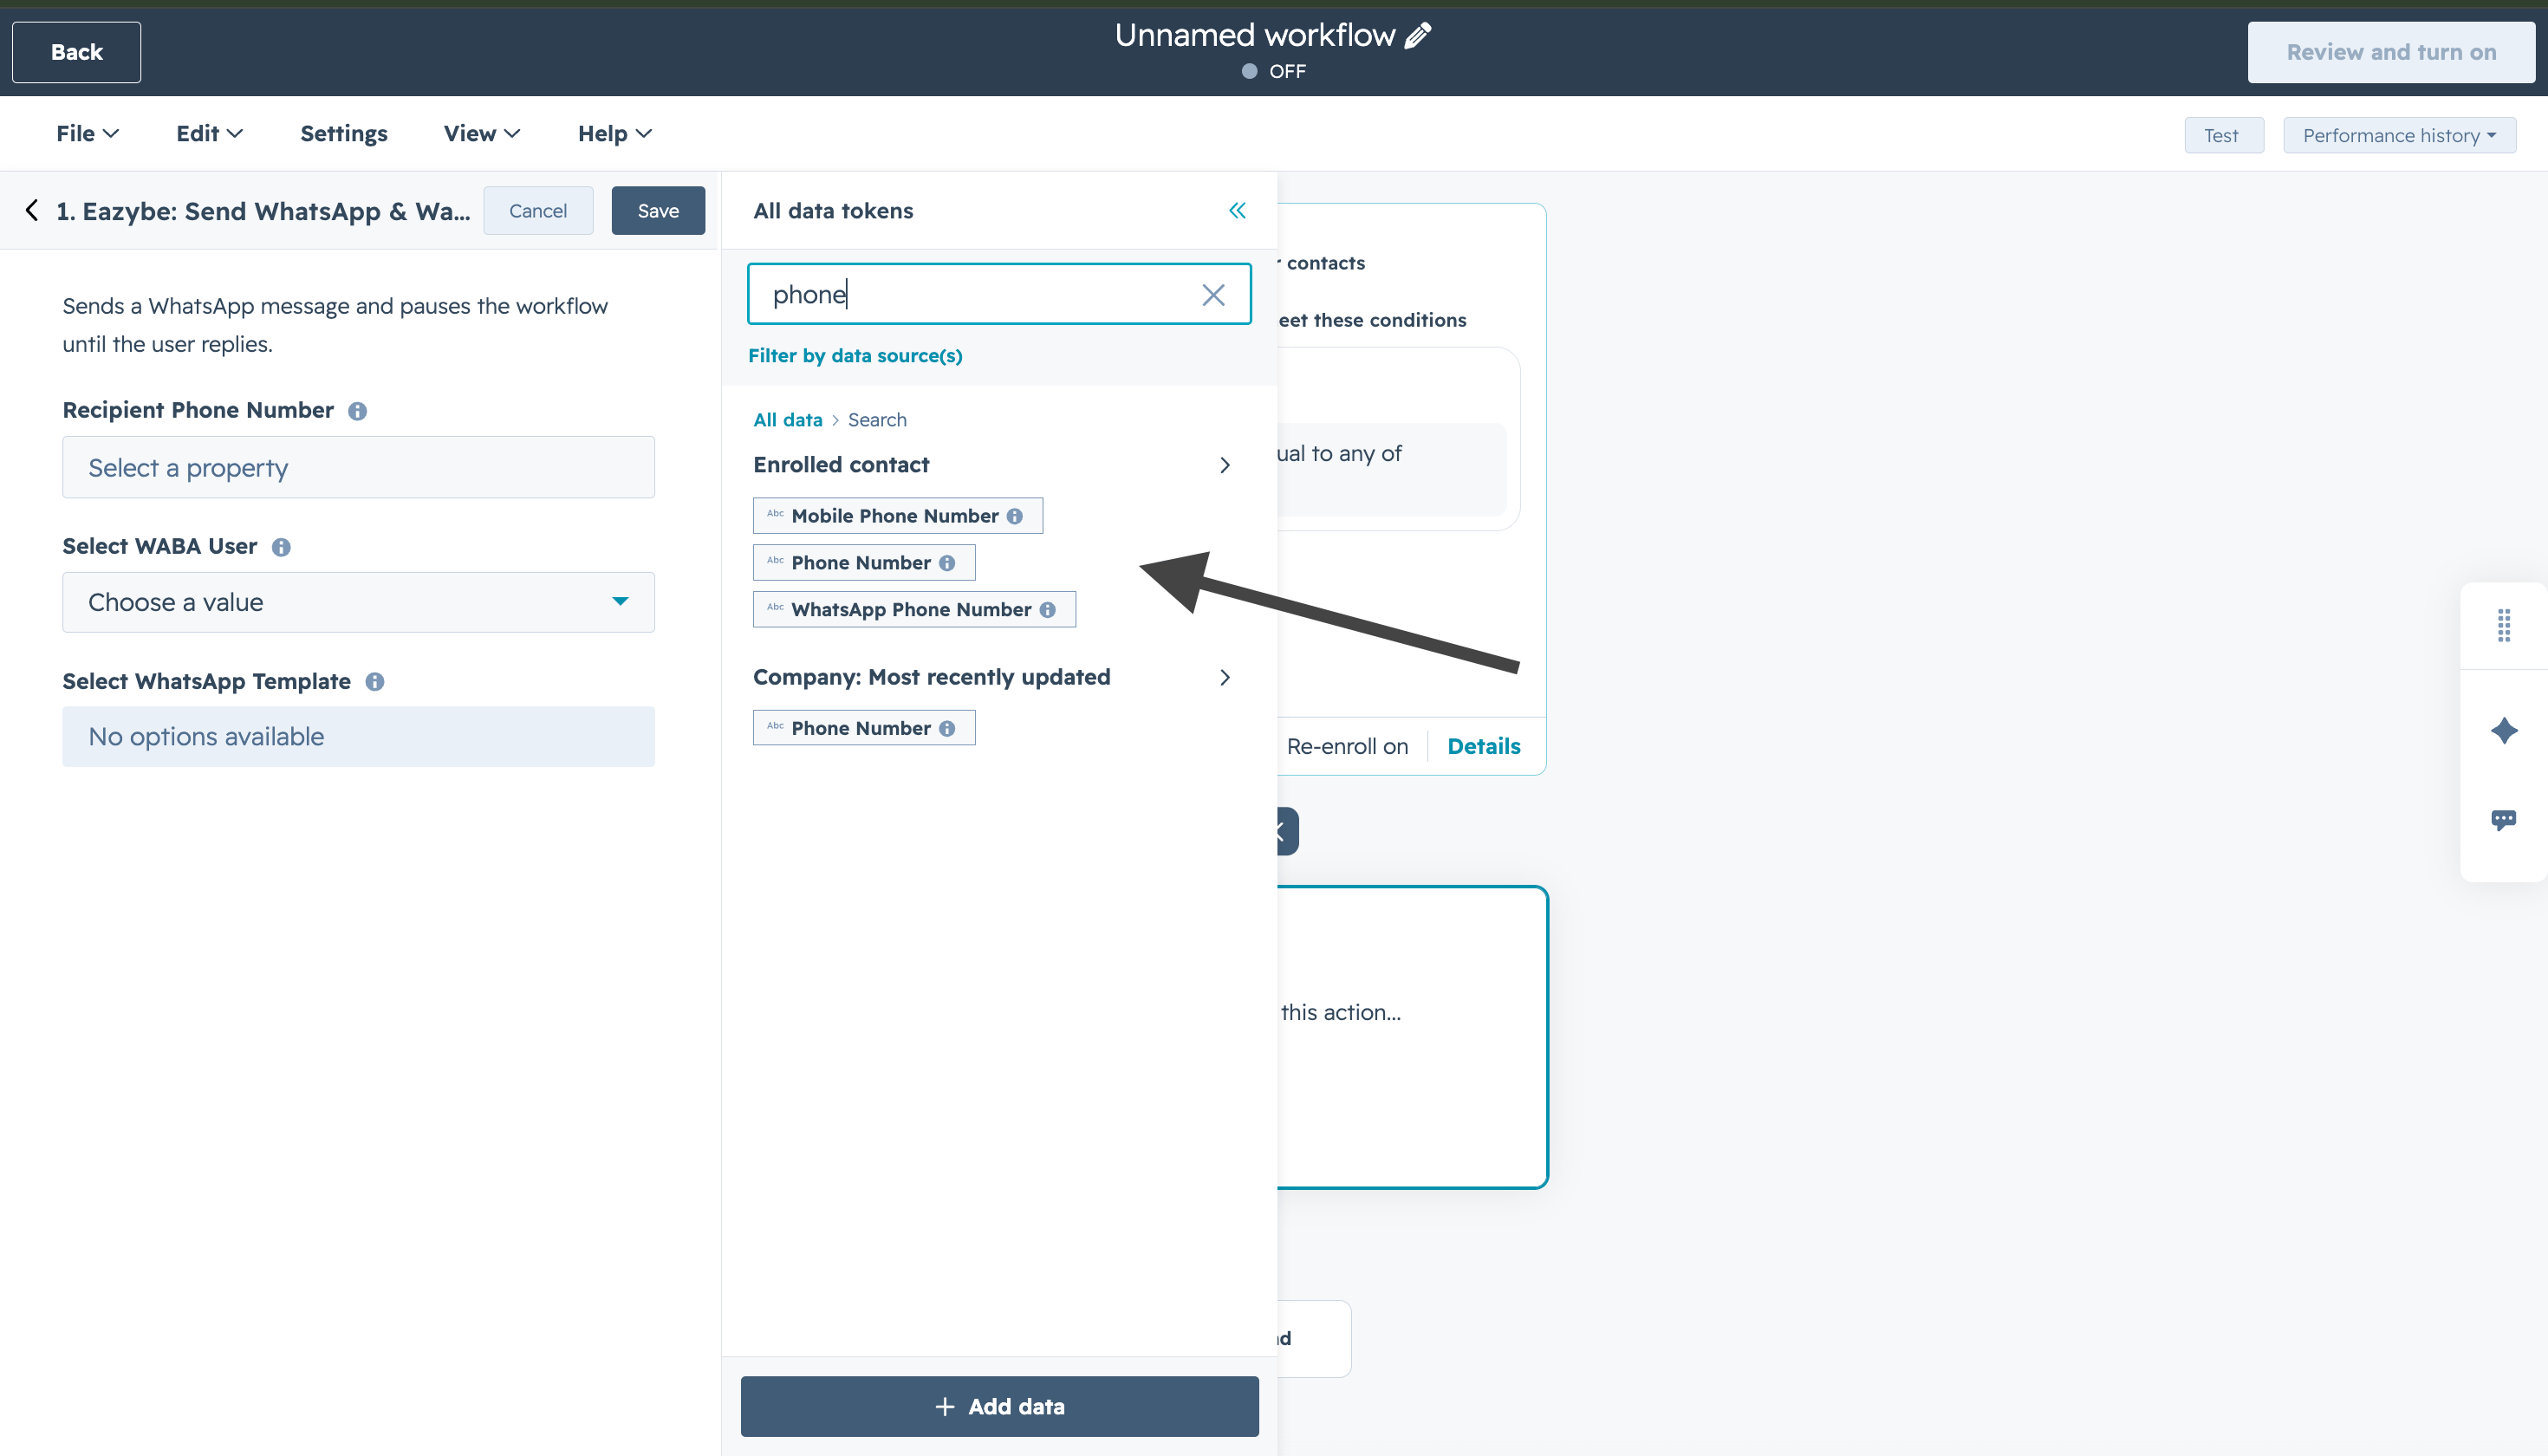This screenshot has height=1456, width=2548.
Task: Show info for WhatsApp Phone Number token
Action: tap(1047, 610)
